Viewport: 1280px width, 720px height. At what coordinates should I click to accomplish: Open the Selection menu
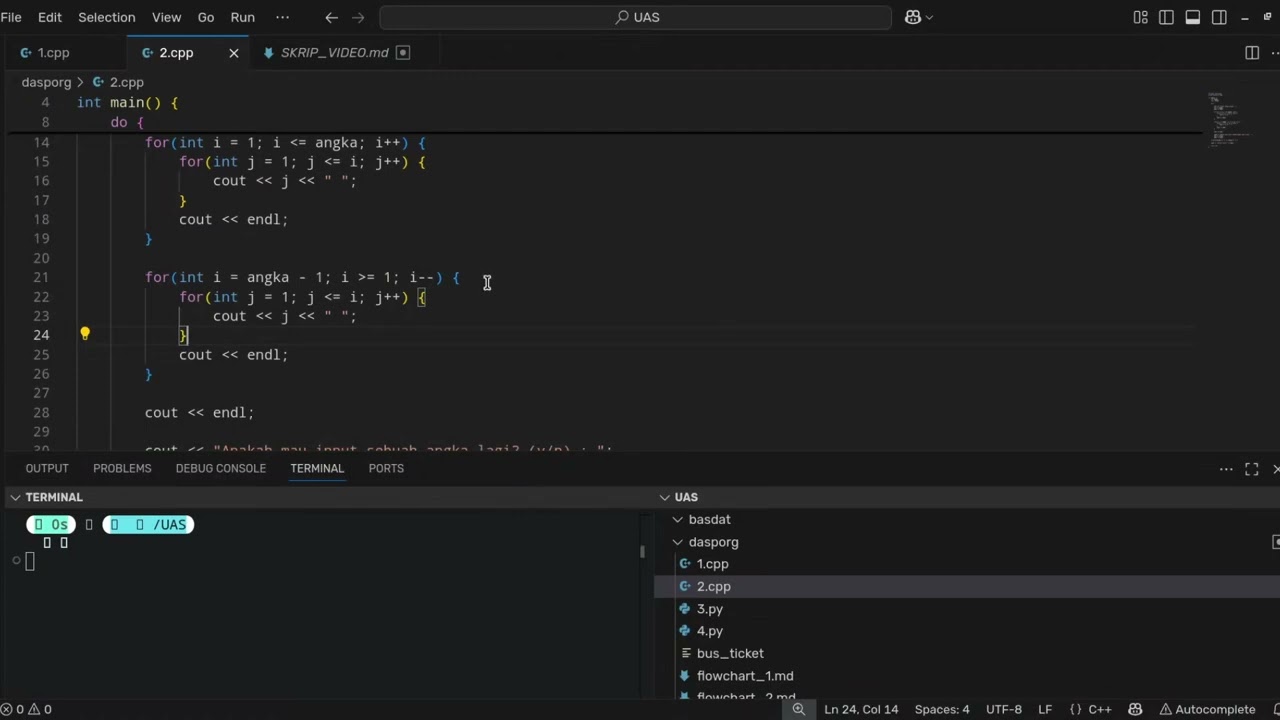pyautogui.click(x=107, y=17)
